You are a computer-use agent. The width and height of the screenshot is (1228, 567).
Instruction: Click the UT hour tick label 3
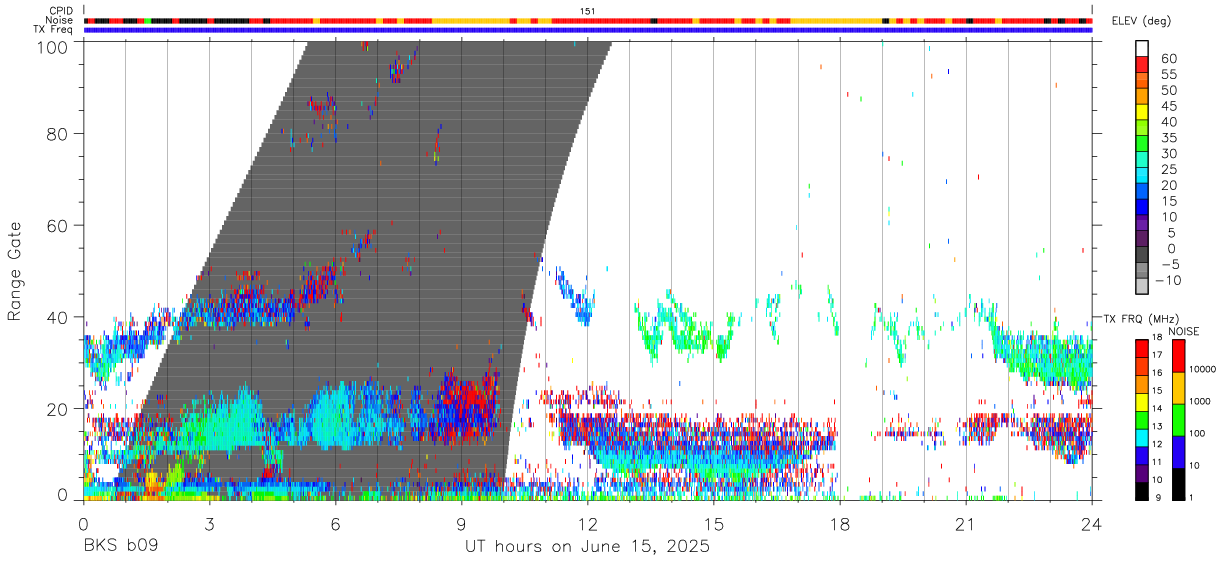(x=209, y=524)
